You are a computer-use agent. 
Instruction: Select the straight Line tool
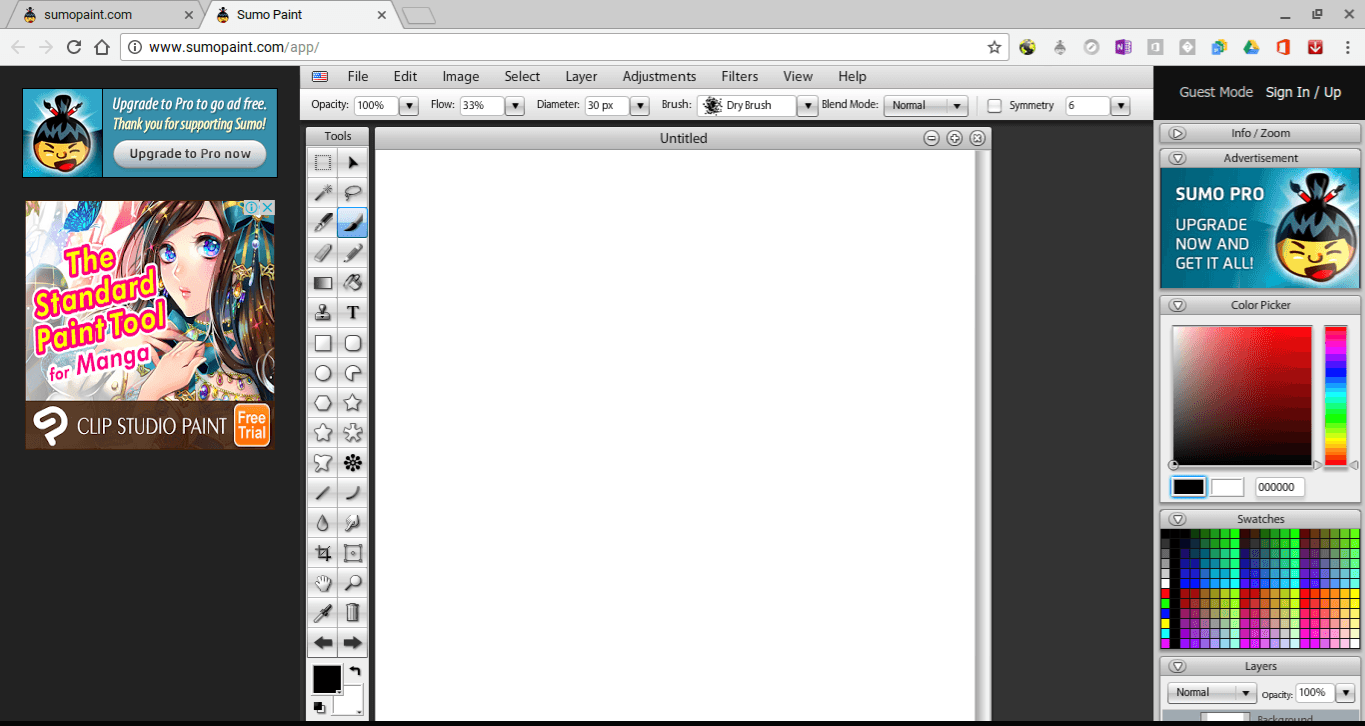[323, 493]
